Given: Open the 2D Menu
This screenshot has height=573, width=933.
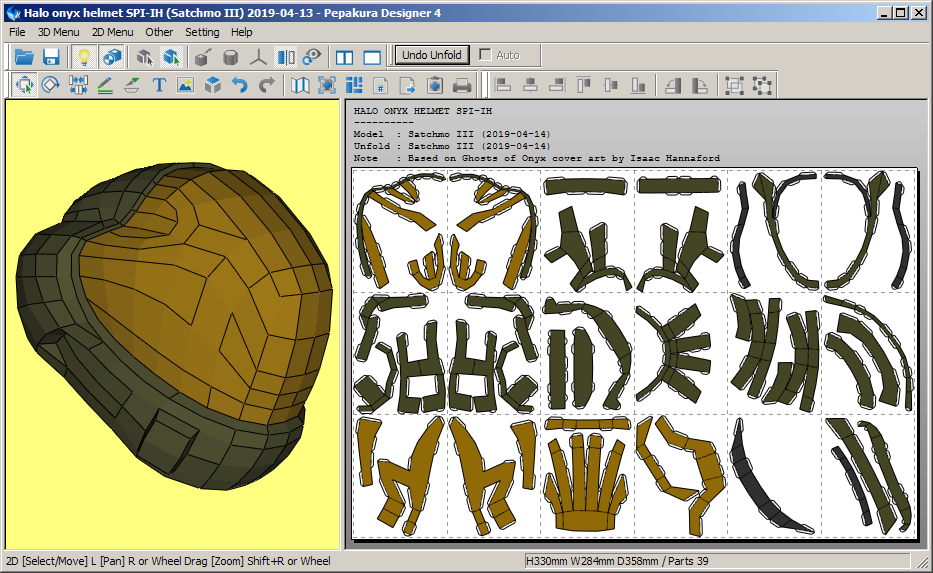Looking at the screenshot, I should click(x=112, y=32).
